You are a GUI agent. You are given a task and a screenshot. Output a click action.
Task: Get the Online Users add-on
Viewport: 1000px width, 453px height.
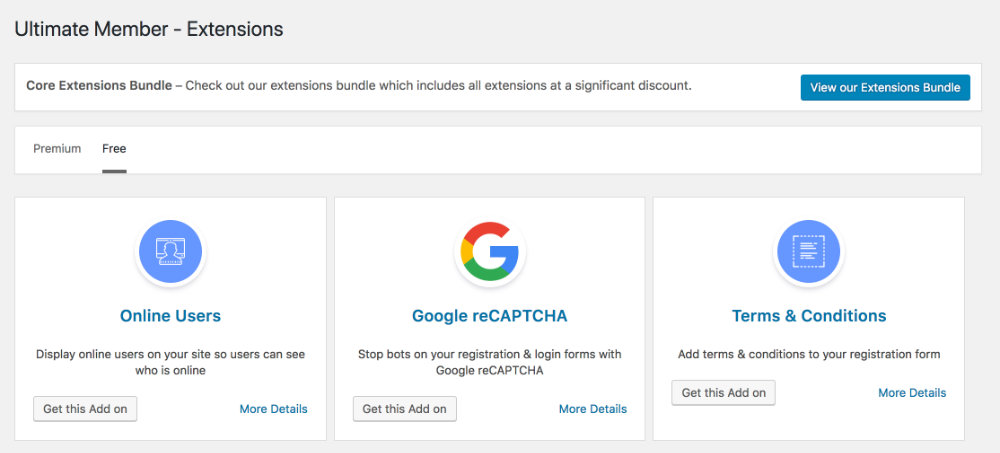85,409
